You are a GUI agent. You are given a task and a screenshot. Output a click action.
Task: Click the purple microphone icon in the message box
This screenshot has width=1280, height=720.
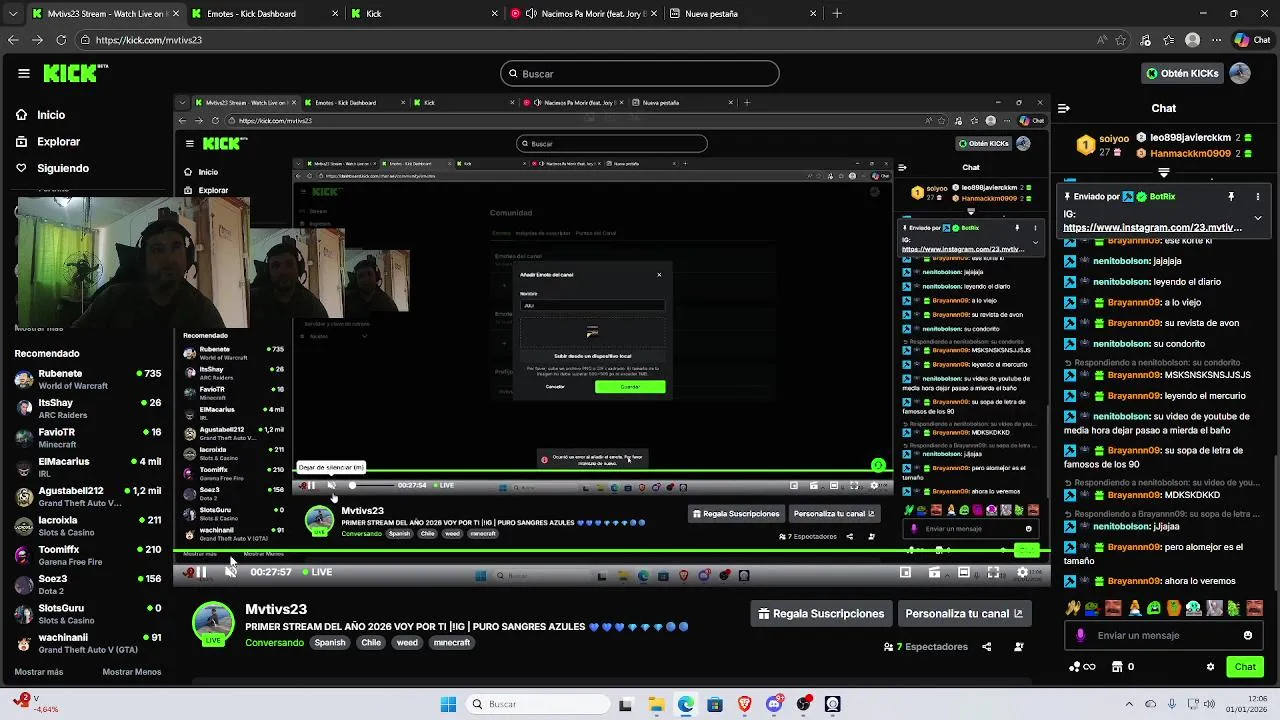tap(1080, 635)
